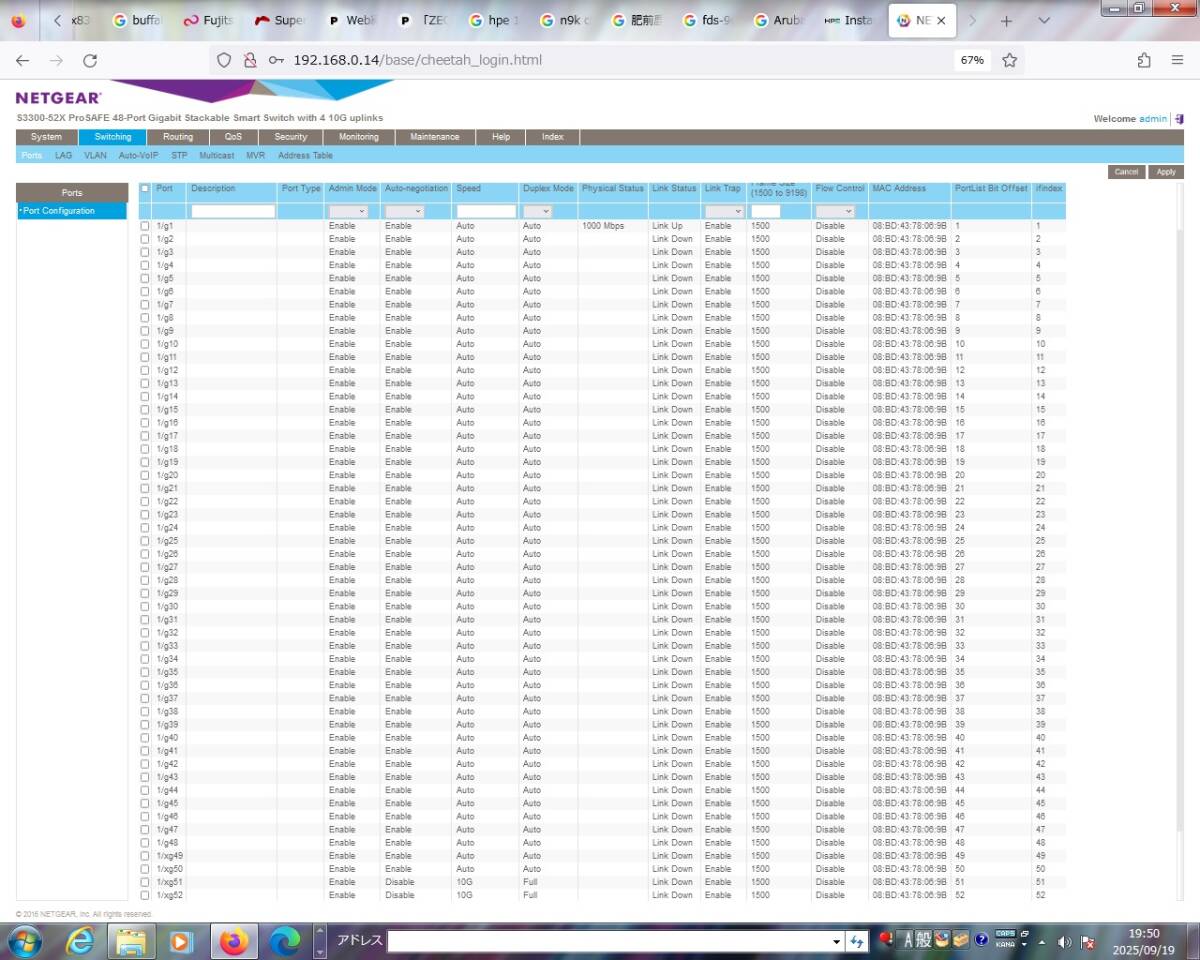This screenshot has height=960, width=1200.
Task: Bookmark this page with the star icon
Action: click(x=1009, y=60)
